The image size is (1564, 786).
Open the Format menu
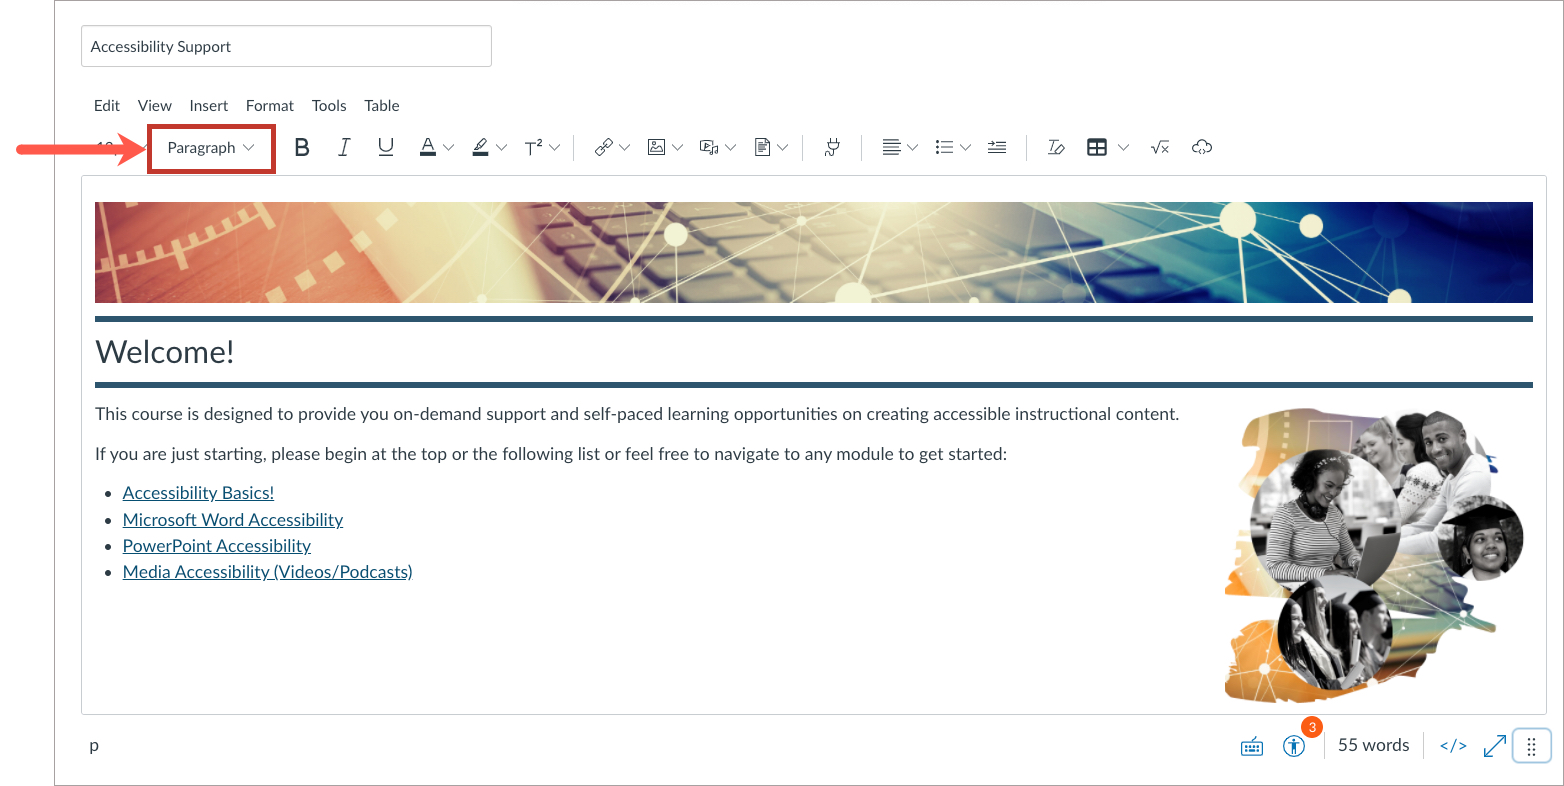coord(269,105)
